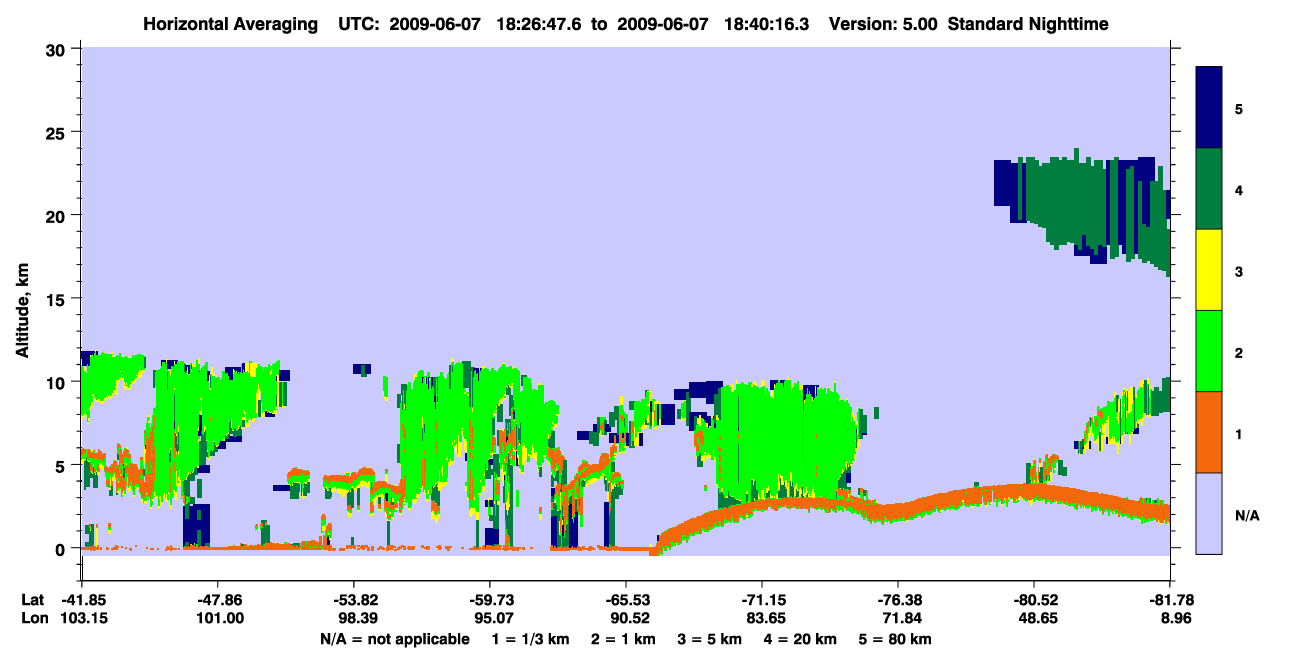Click 'Version: 5.00' in the title
The image size is (1300, 667).
tap(883, 23)
